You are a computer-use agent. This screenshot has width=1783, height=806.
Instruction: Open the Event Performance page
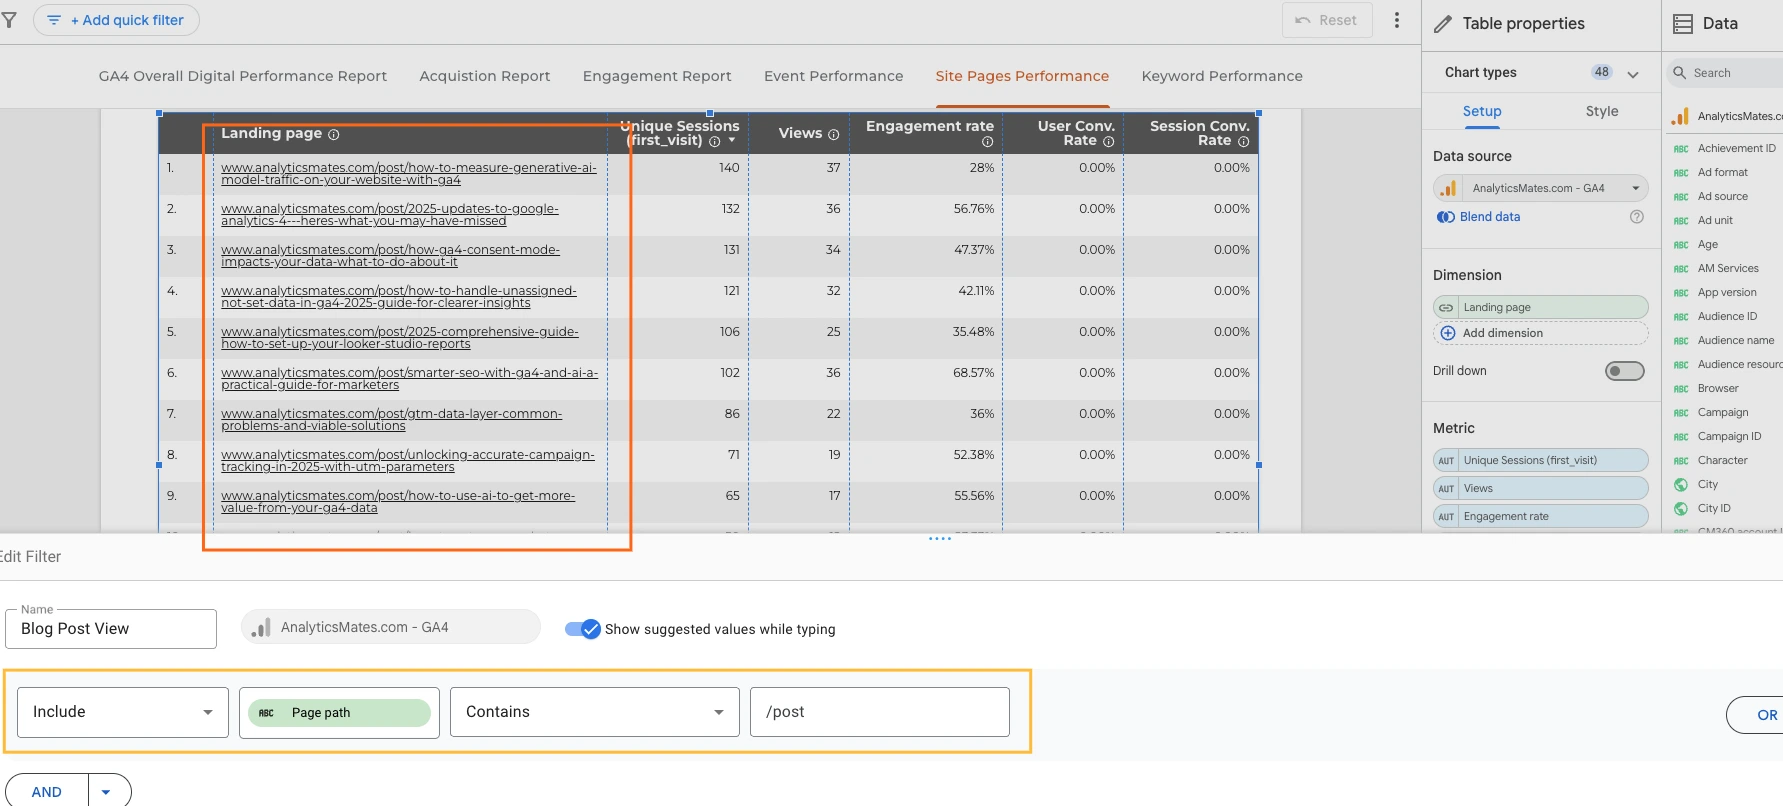[x=833, y=76]
